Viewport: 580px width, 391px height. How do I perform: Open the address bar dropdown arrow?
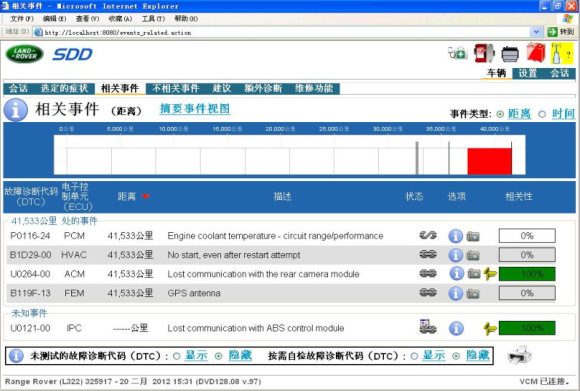pos(536,32)
